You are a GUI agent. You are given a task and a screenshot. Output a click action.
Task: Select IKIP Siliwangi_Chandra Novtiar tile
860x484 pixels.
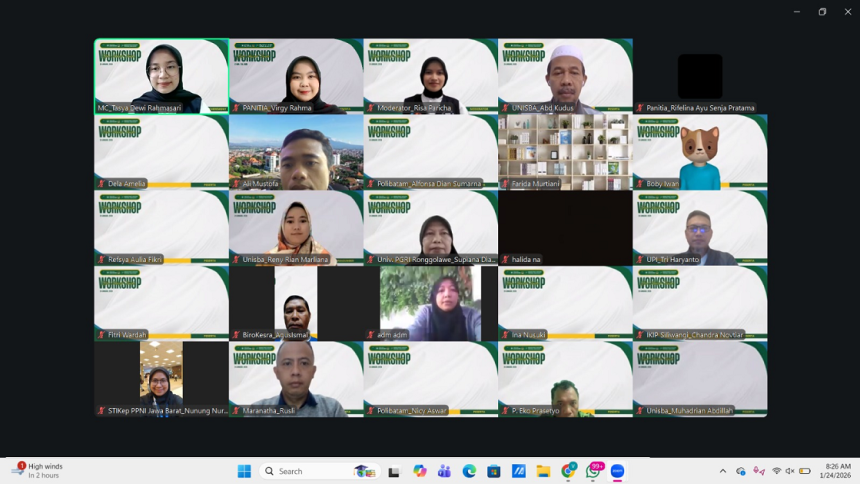[x=700, y=303]
